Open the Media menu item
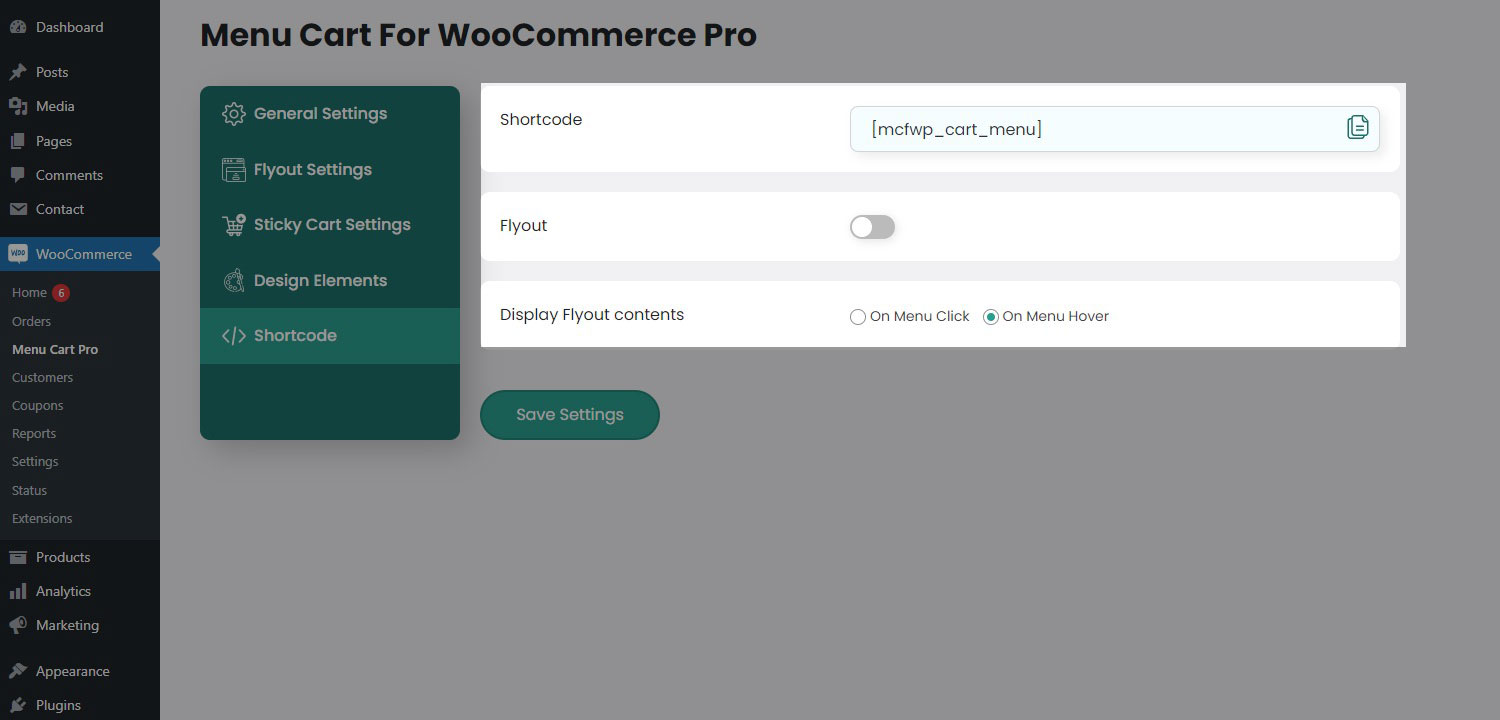The image size is (1500, 720). point(80,106)
